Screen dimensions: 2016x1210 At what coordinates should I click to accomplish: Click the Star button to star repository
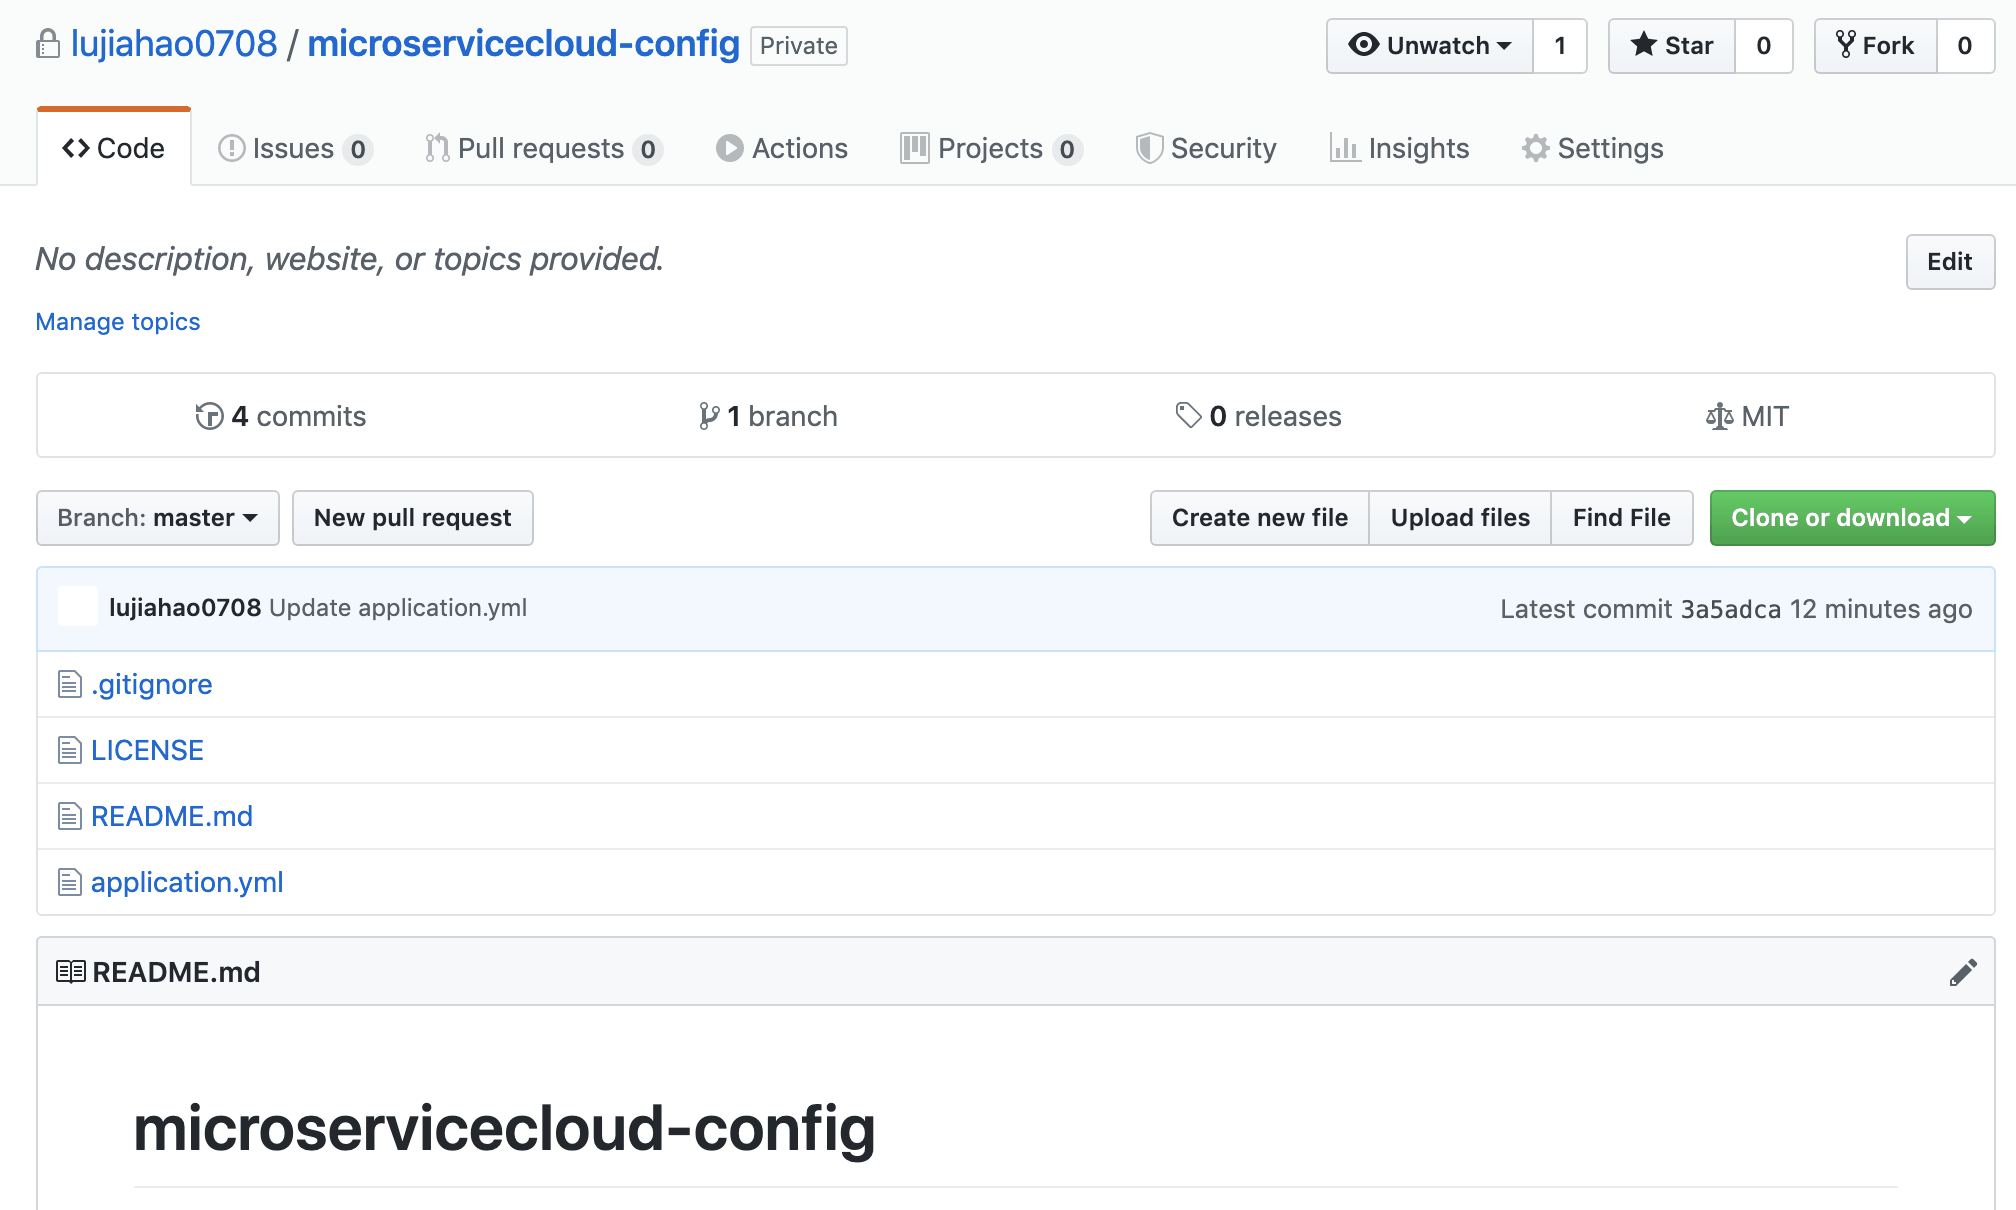click(1671, 46)
